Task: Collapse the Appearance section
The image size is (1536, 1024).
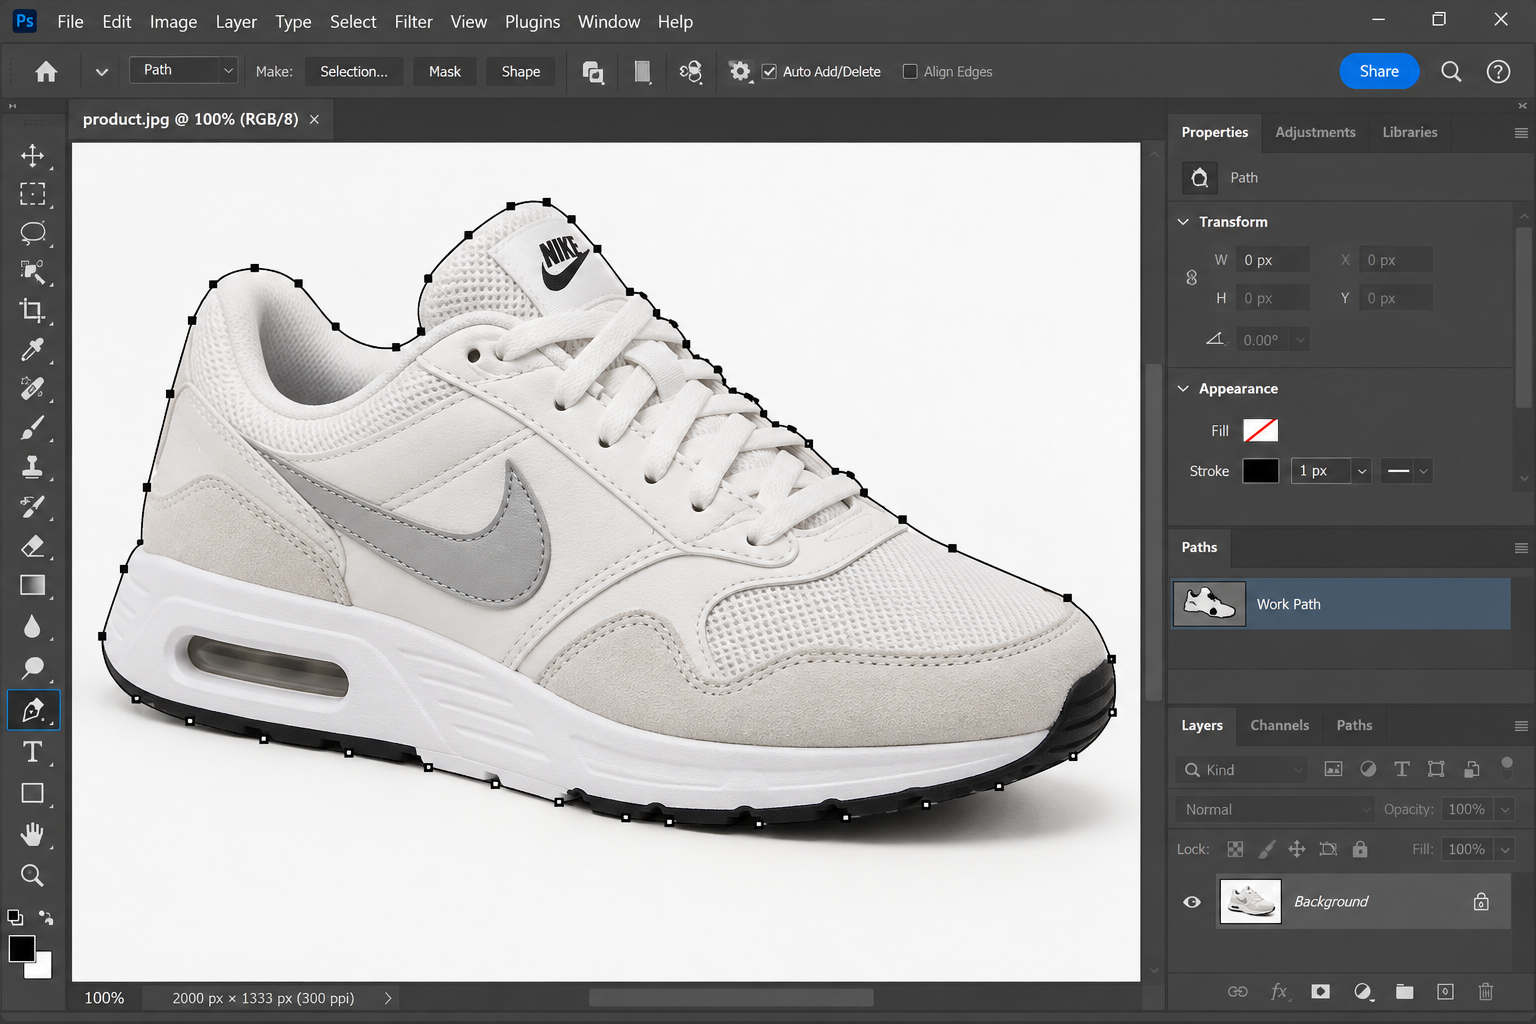Action: tap(1184, 389)
